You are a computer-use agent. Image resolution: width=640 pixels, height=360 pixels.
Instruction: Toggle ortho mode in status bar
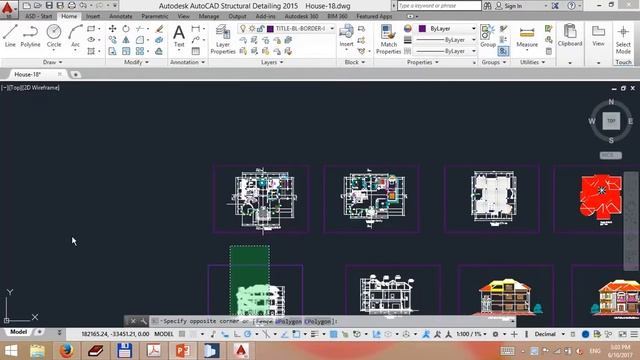237,334
